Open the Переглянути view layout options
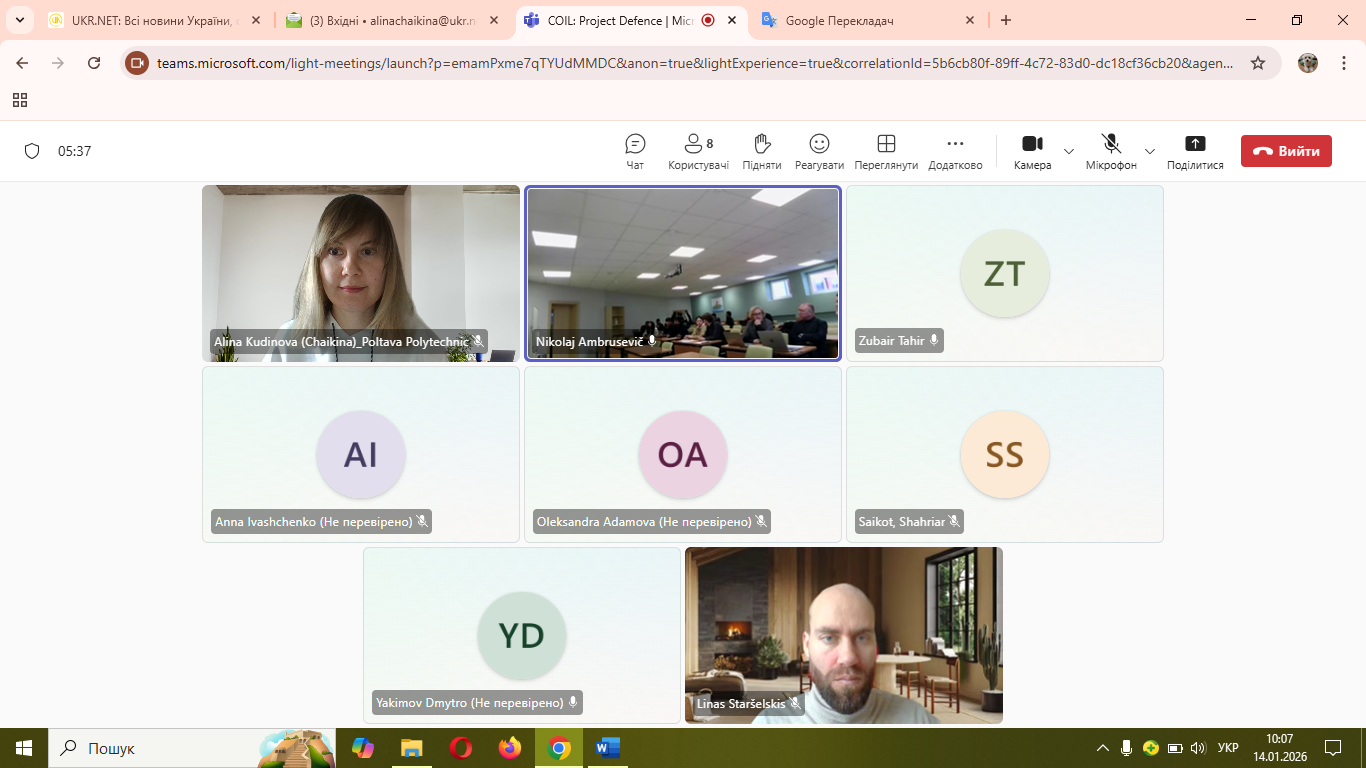 (886, 151)
